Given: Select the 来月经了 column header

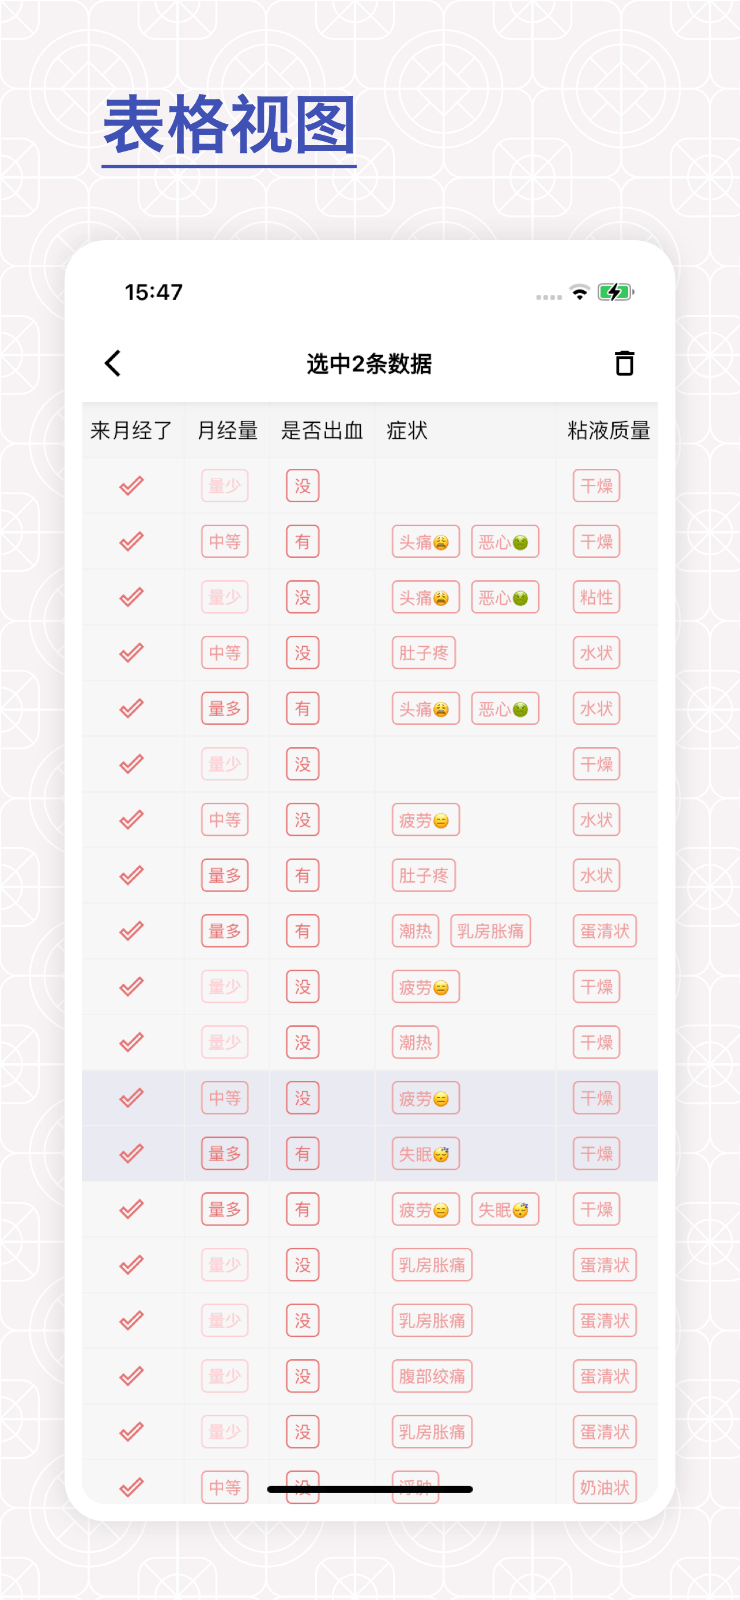Looking at the screenshot, I should point(131,431).
